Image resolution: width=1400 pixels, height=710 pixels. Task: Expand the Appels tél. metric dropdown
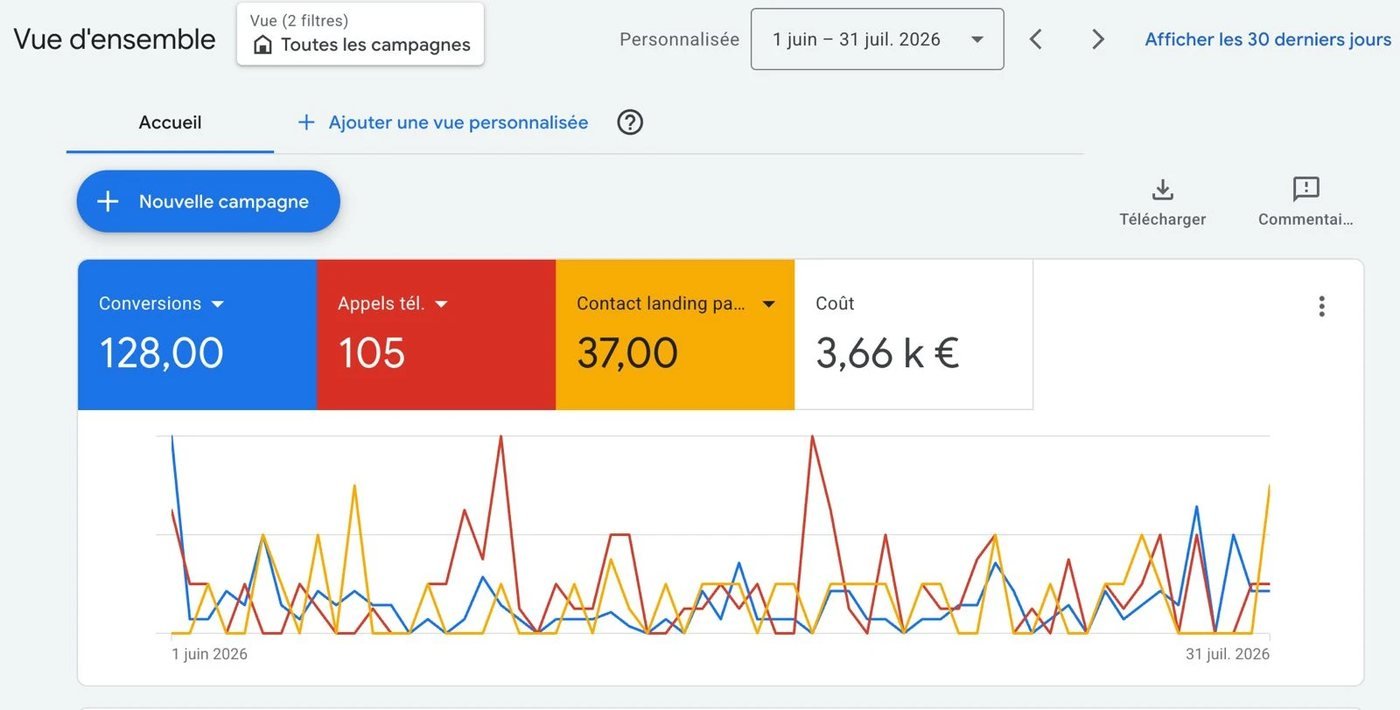pyautogui.click(x=441, y=304)
